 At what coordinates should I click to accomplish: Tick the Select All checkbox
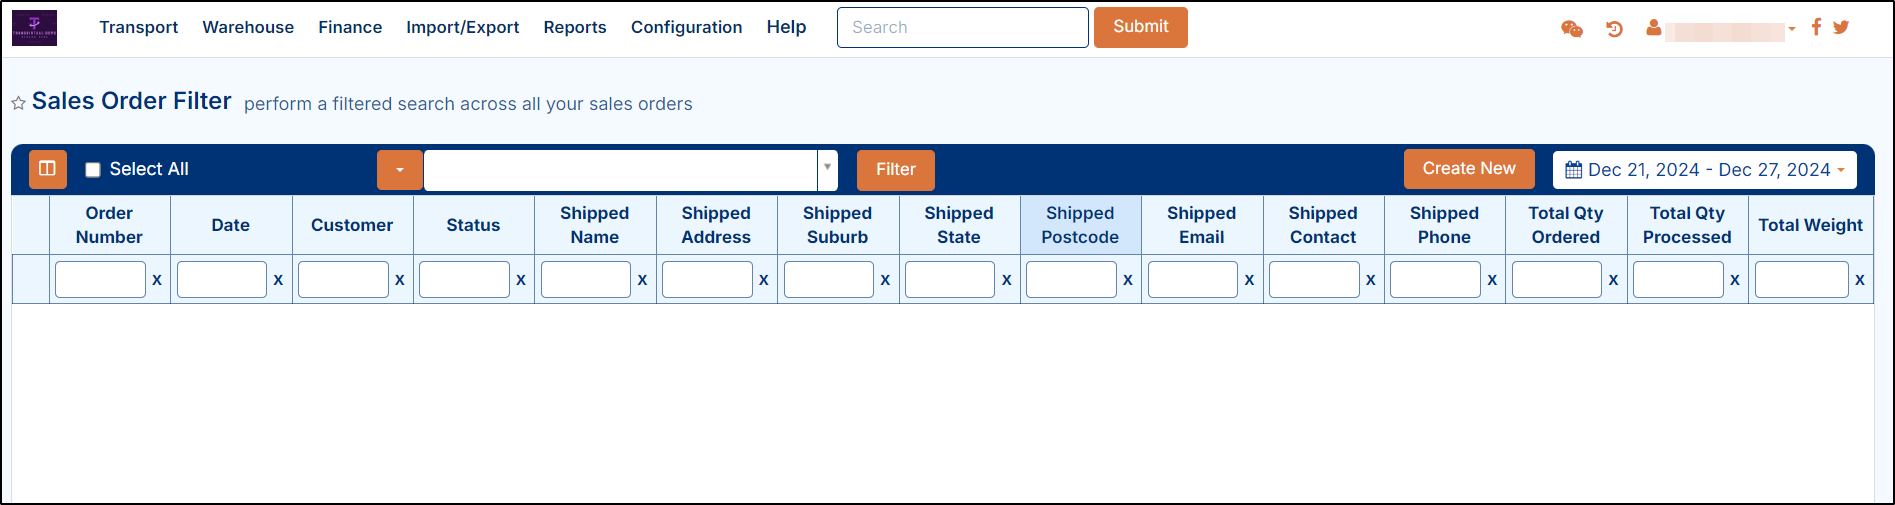pyautogui.click(x=93, y=170)
